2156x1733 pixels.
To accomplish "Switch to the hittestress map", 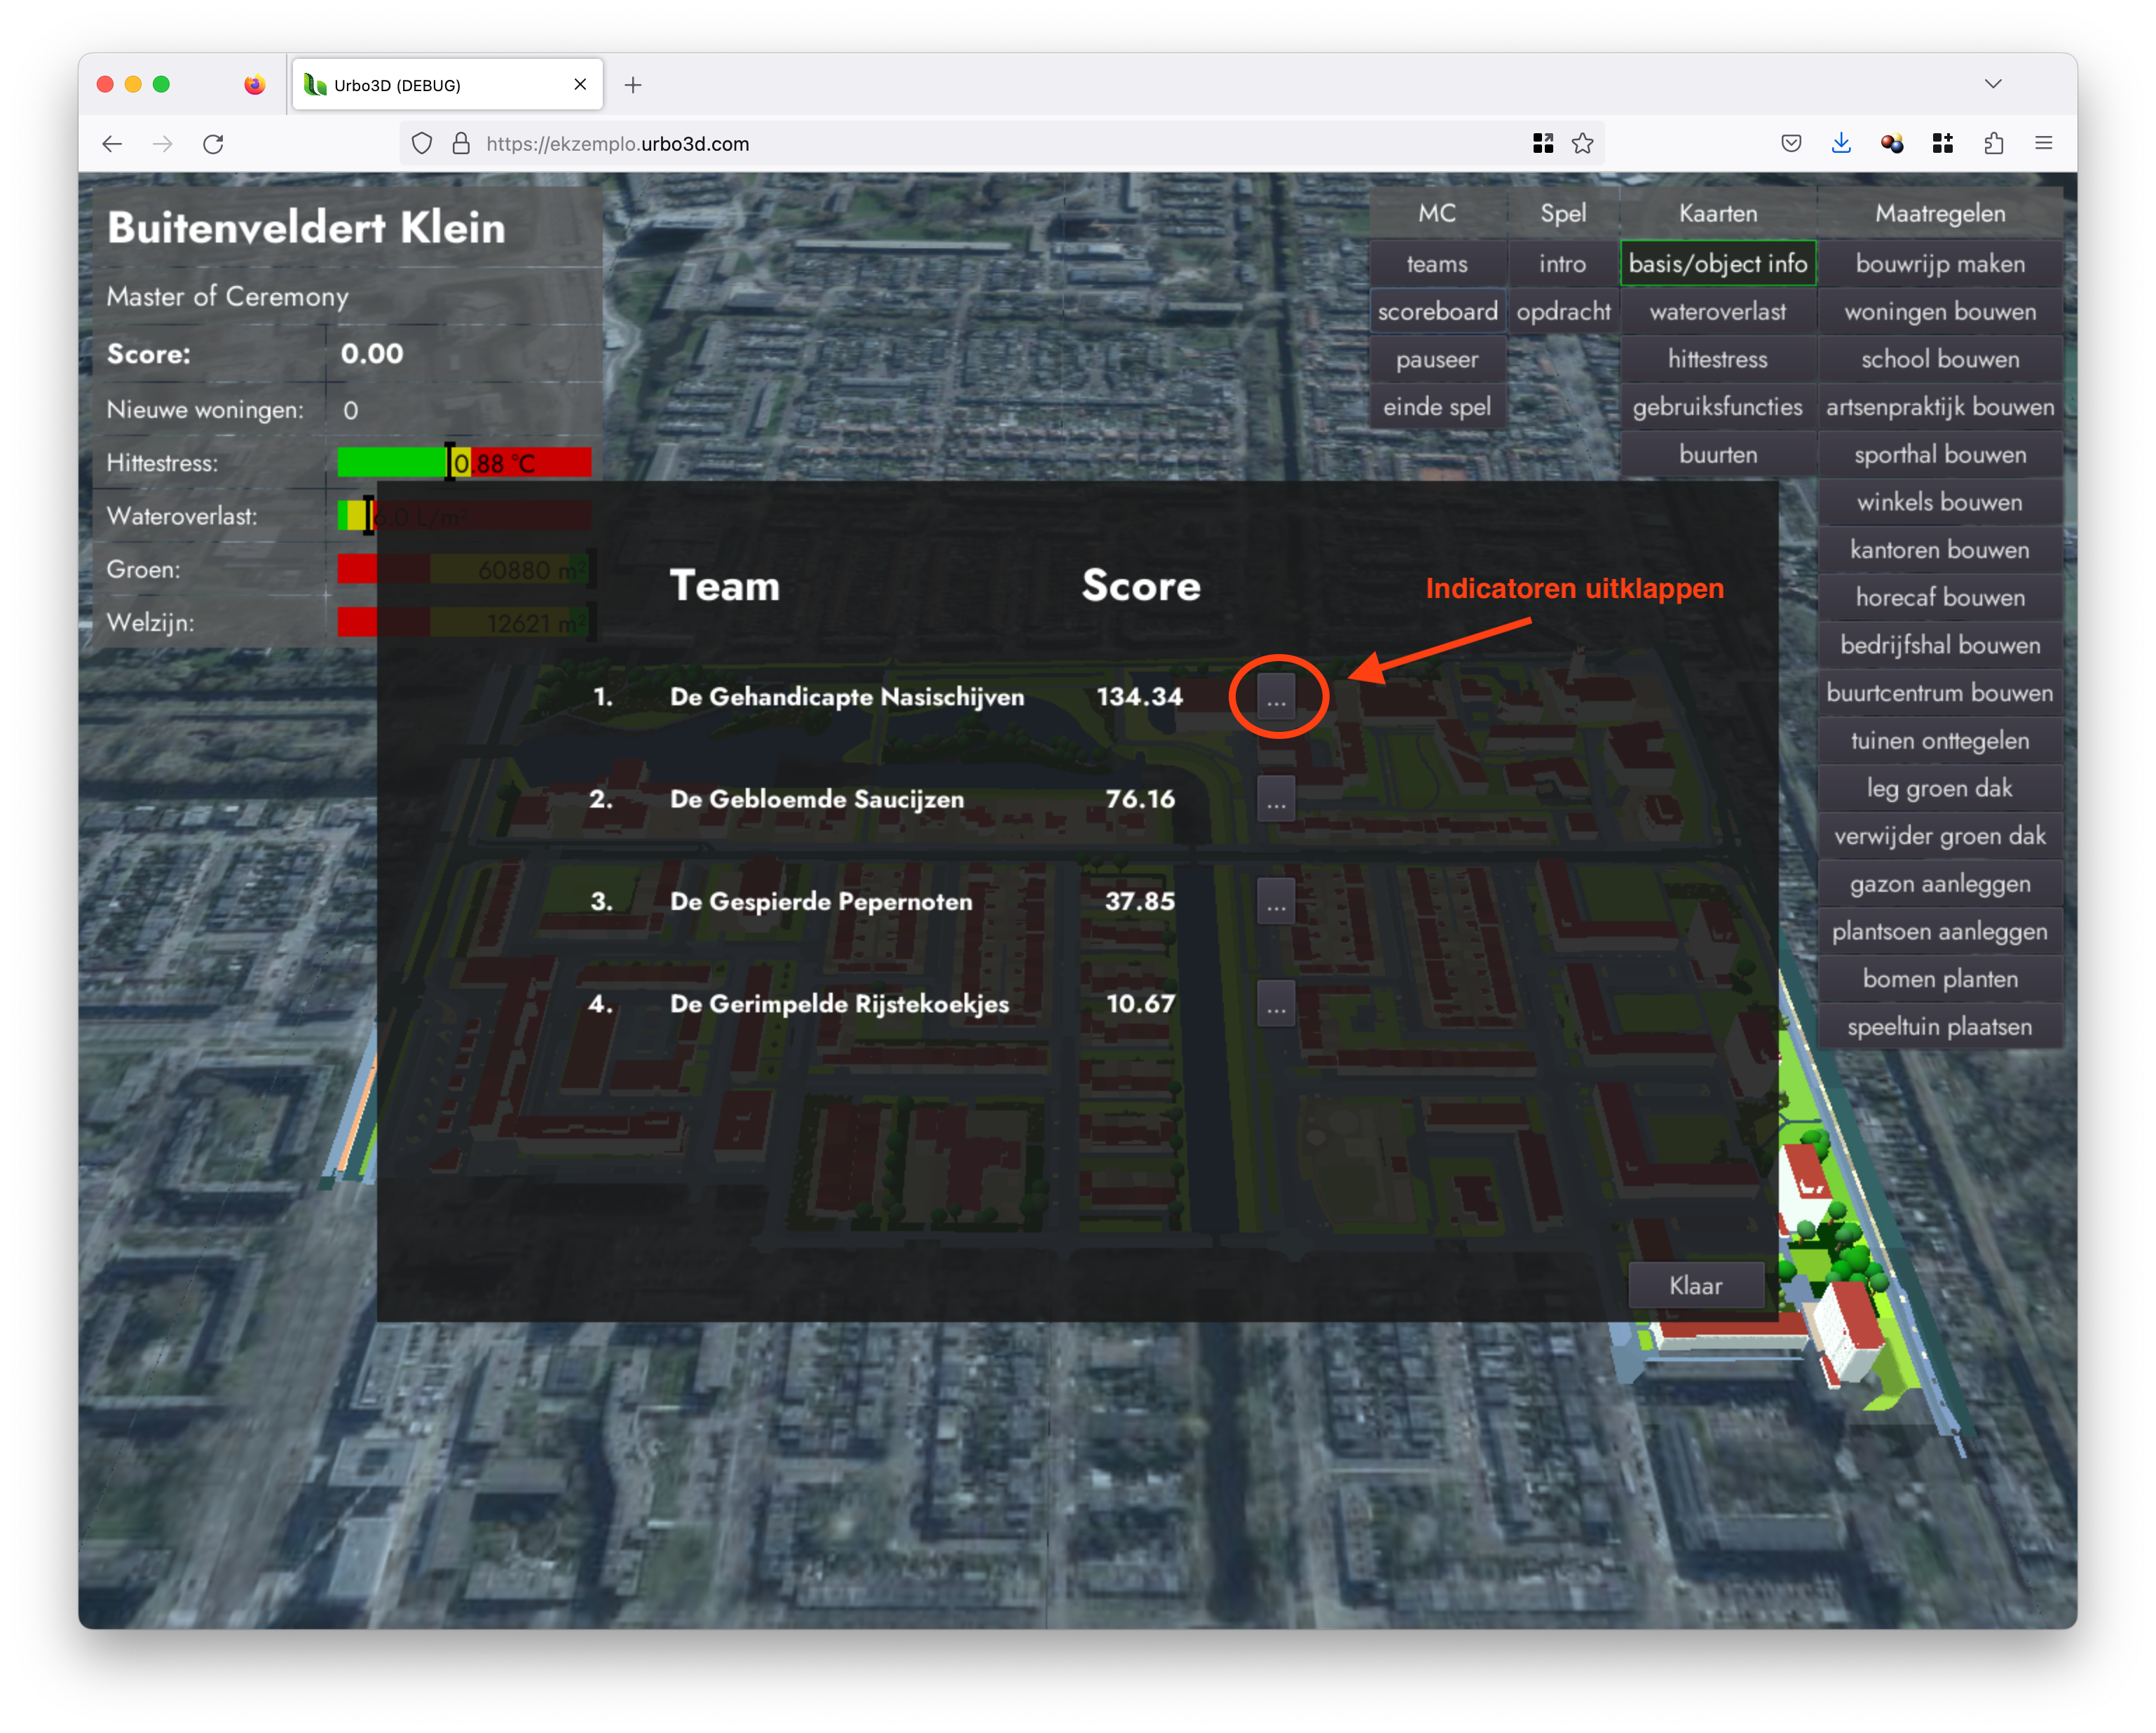I will click(x=1718, y=360).
